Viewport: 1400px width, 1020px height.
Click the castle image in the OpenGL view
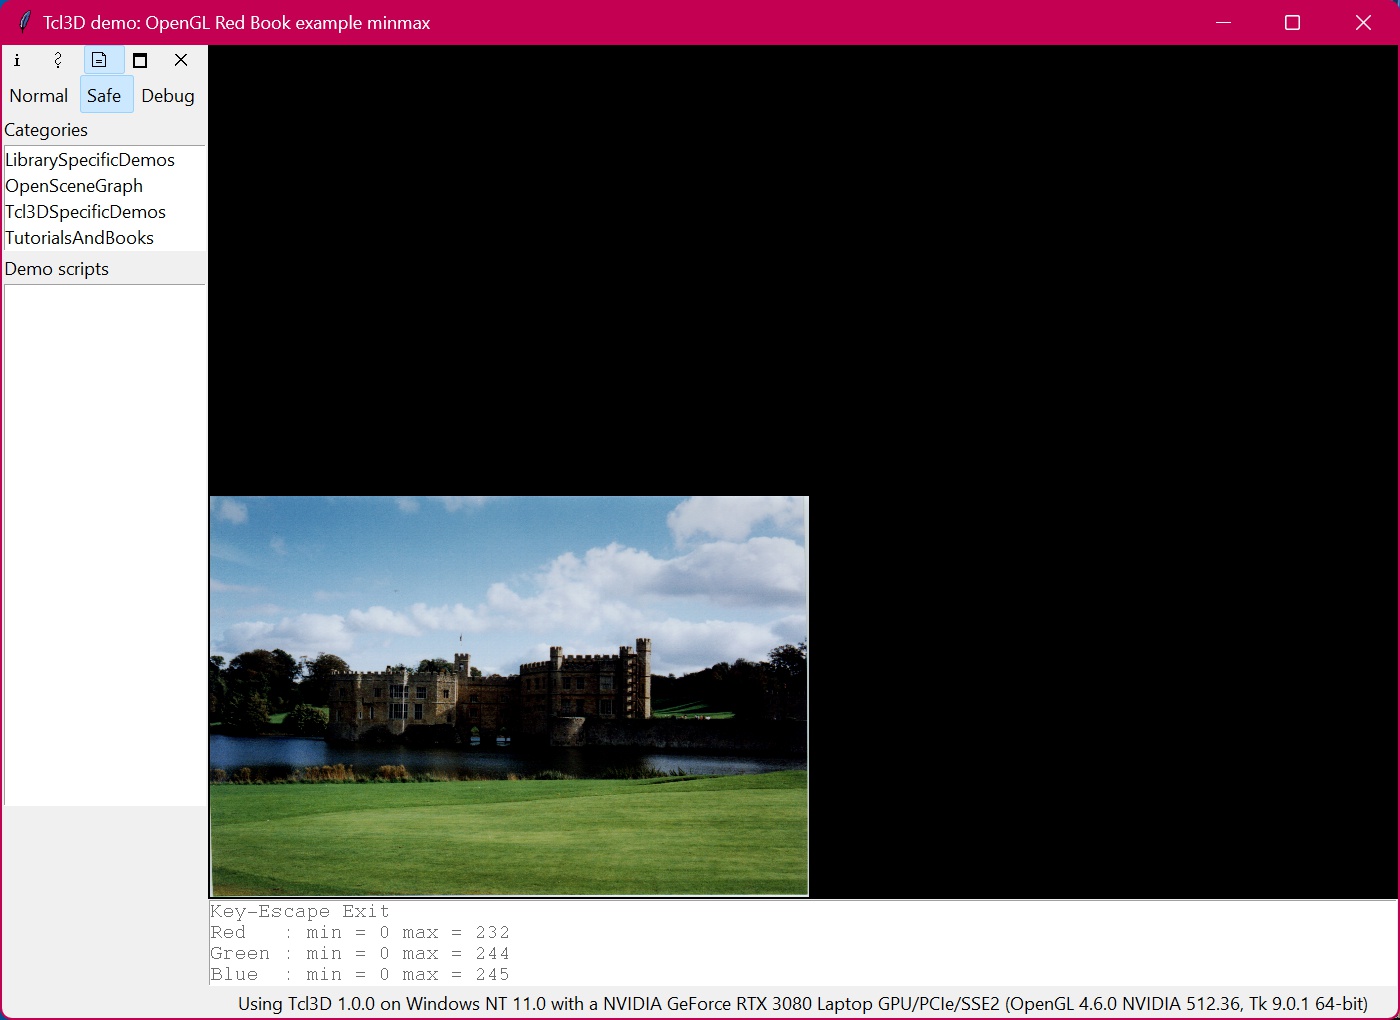pos(509,696)
